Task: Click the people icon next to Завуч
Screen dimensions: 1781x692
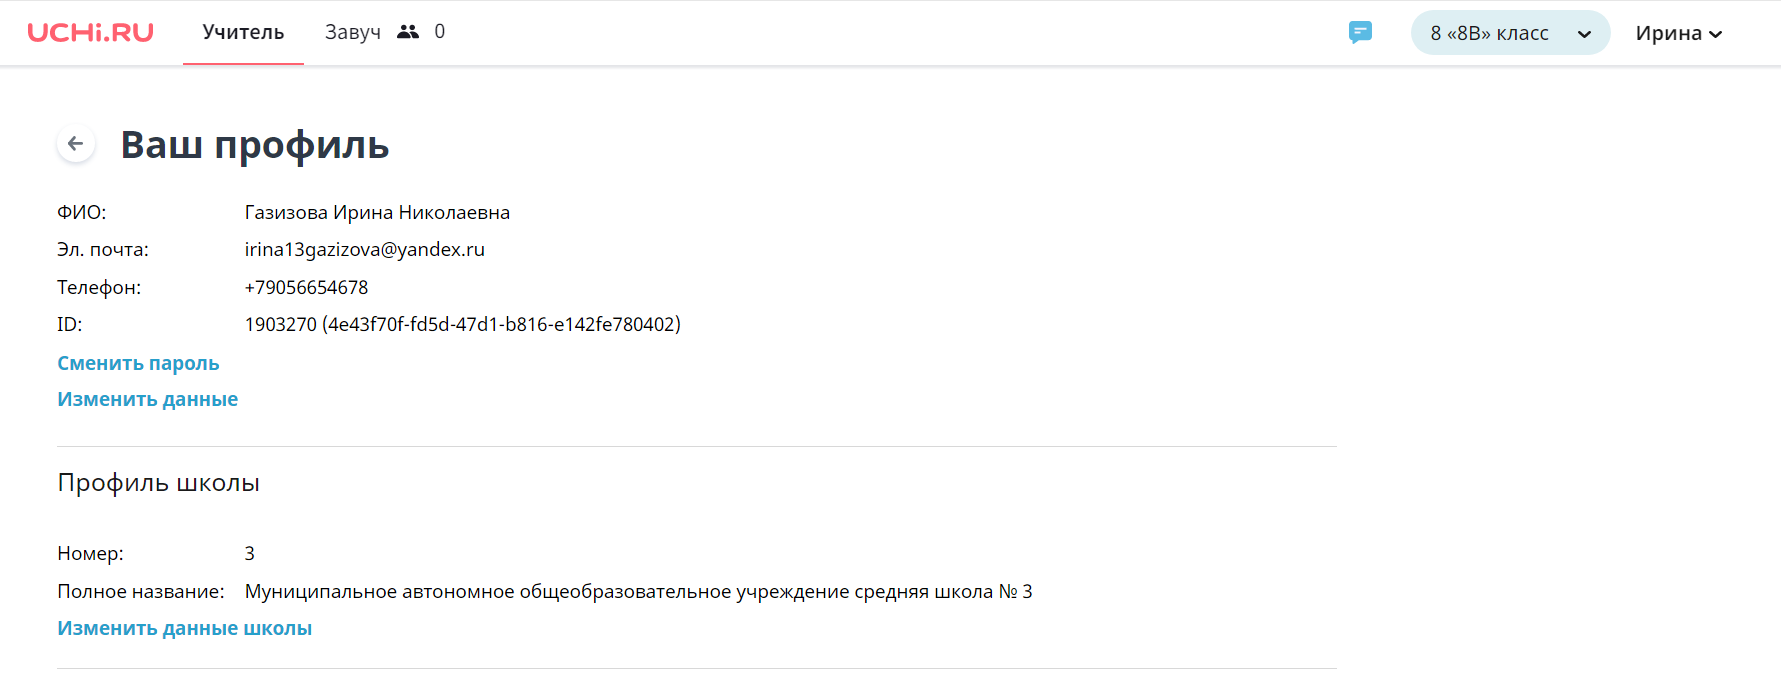Action: (408, 32)
